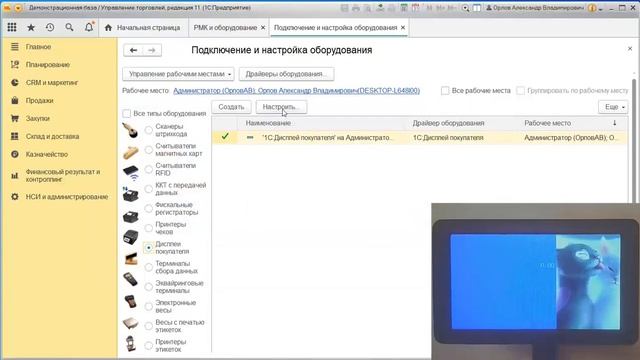Toggle Все типы оборудования checkbox
Image resolution: width=640 pixels, height=360 pixels.
127,113
